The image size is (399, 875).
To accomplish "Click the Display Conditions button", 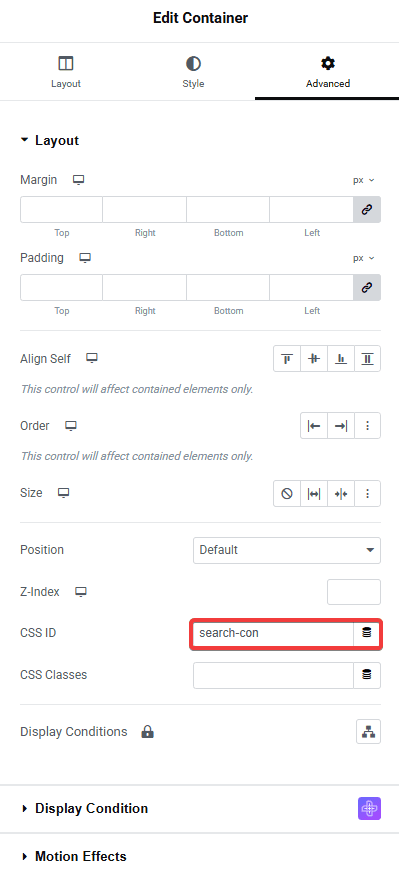I will 368,732.
